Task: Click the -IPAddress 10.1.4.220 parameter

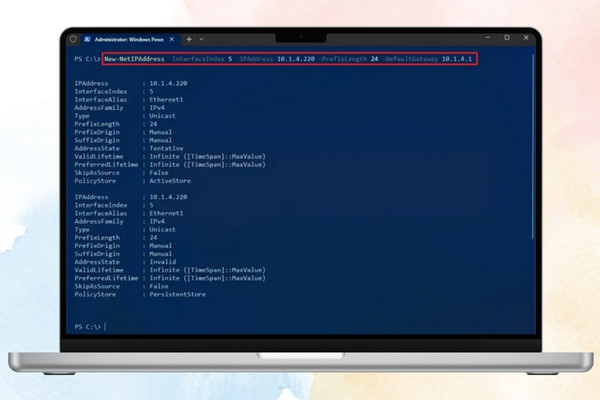Action: [x=275, y=59]
